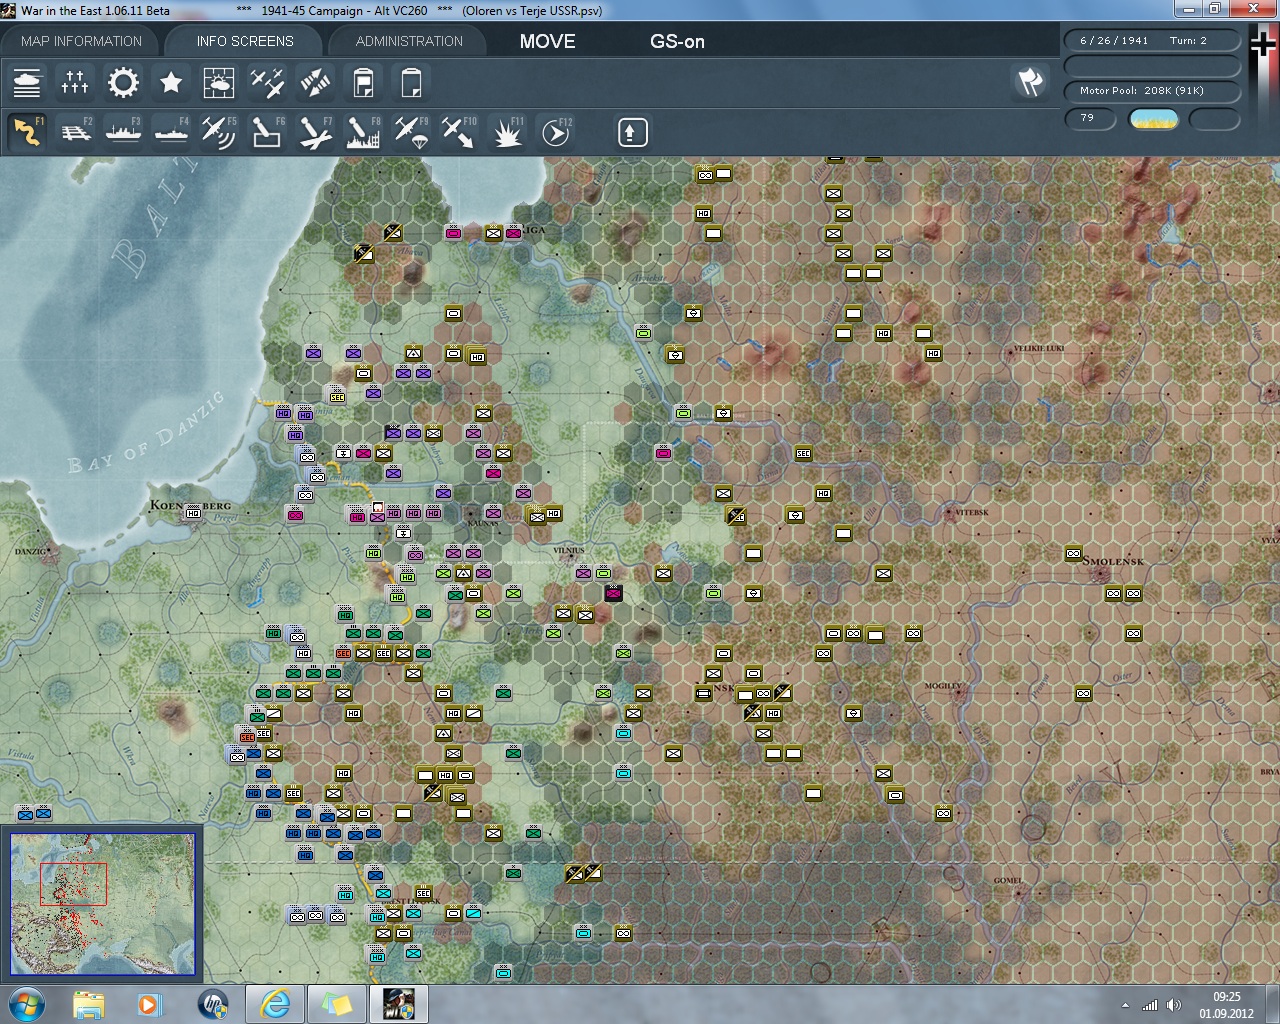Click the Vilnius city label on map

tap(568, 551)
